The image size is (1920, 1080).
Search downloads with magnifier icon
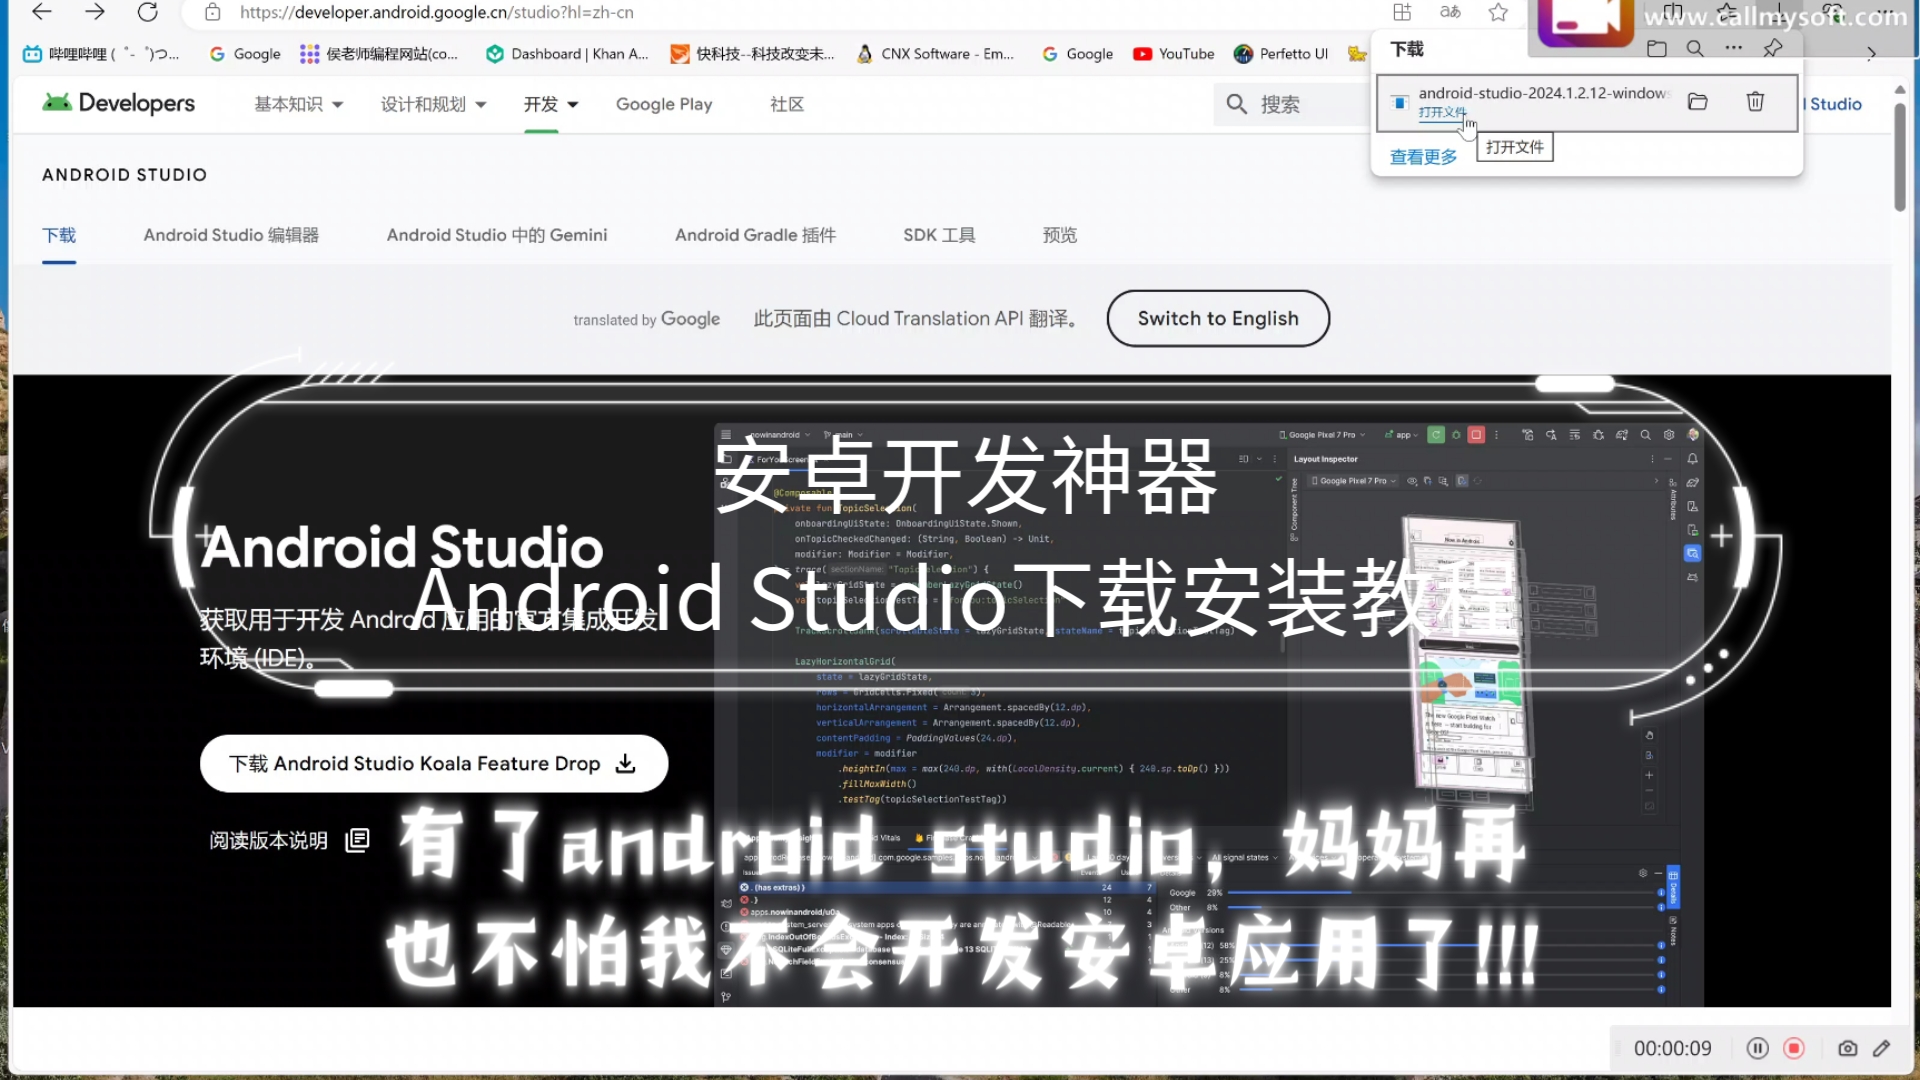tap(1695, 48)
